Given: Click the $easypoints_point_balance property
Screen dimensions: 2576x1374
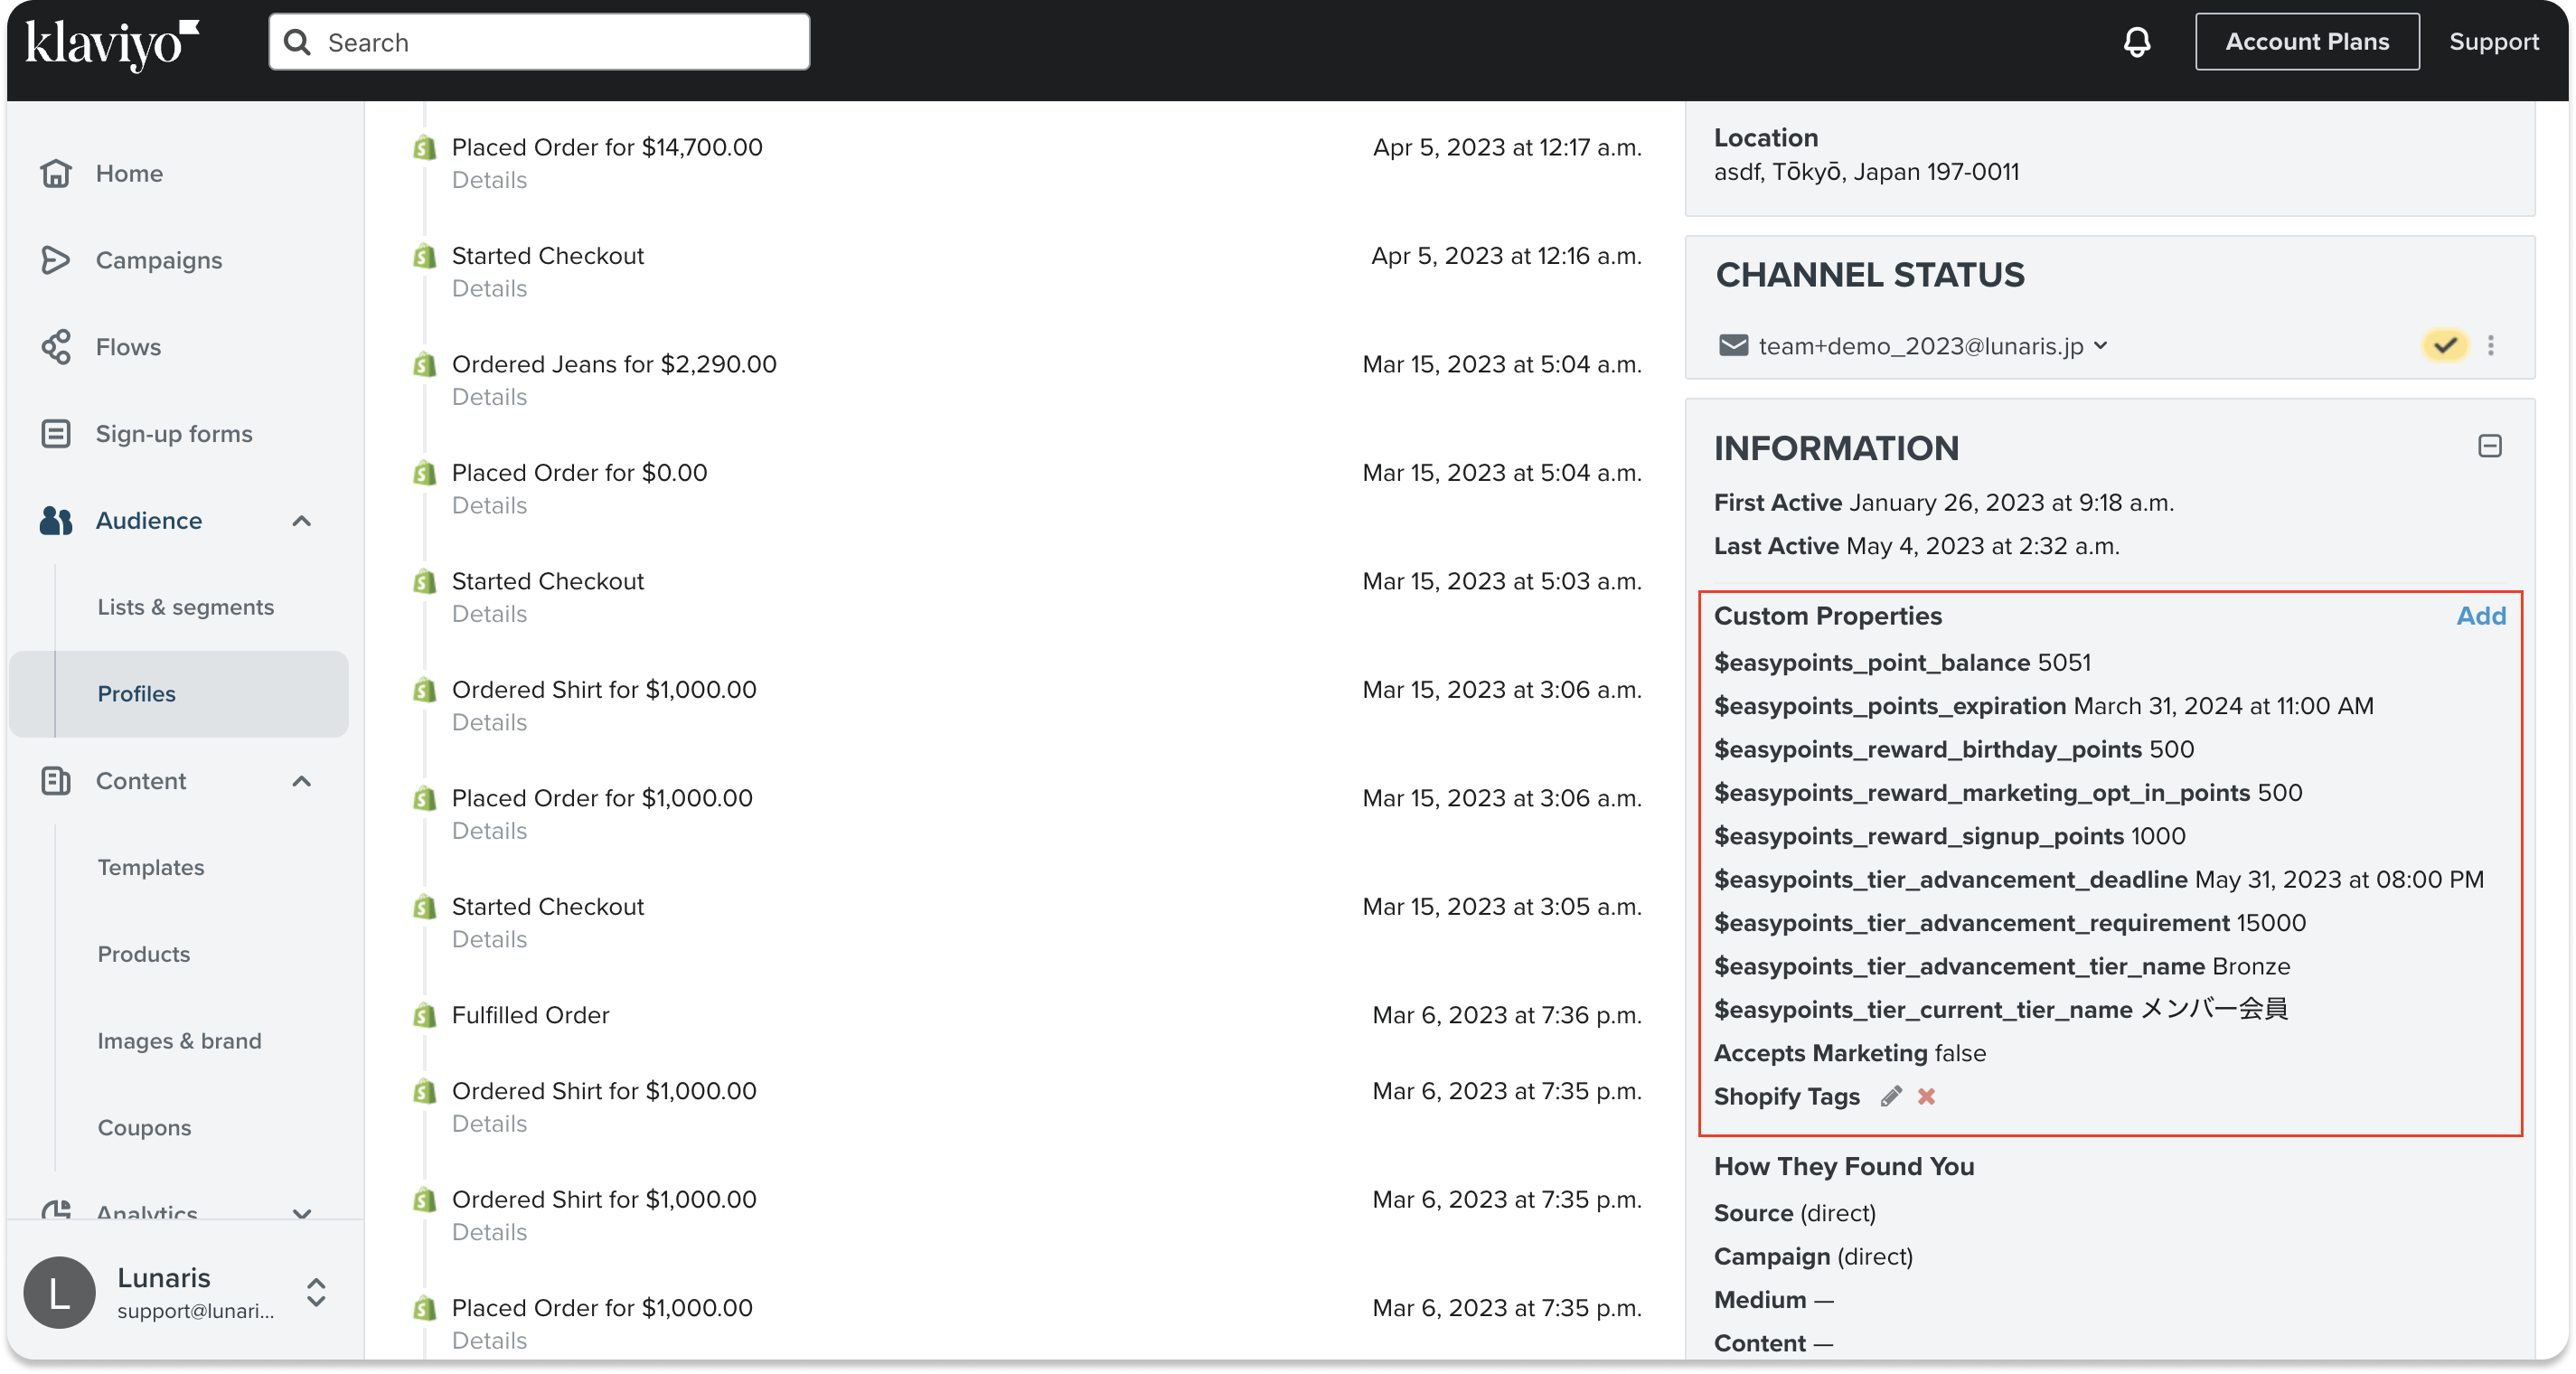Looking at the screenshot, I should [x=1902, y=663].
